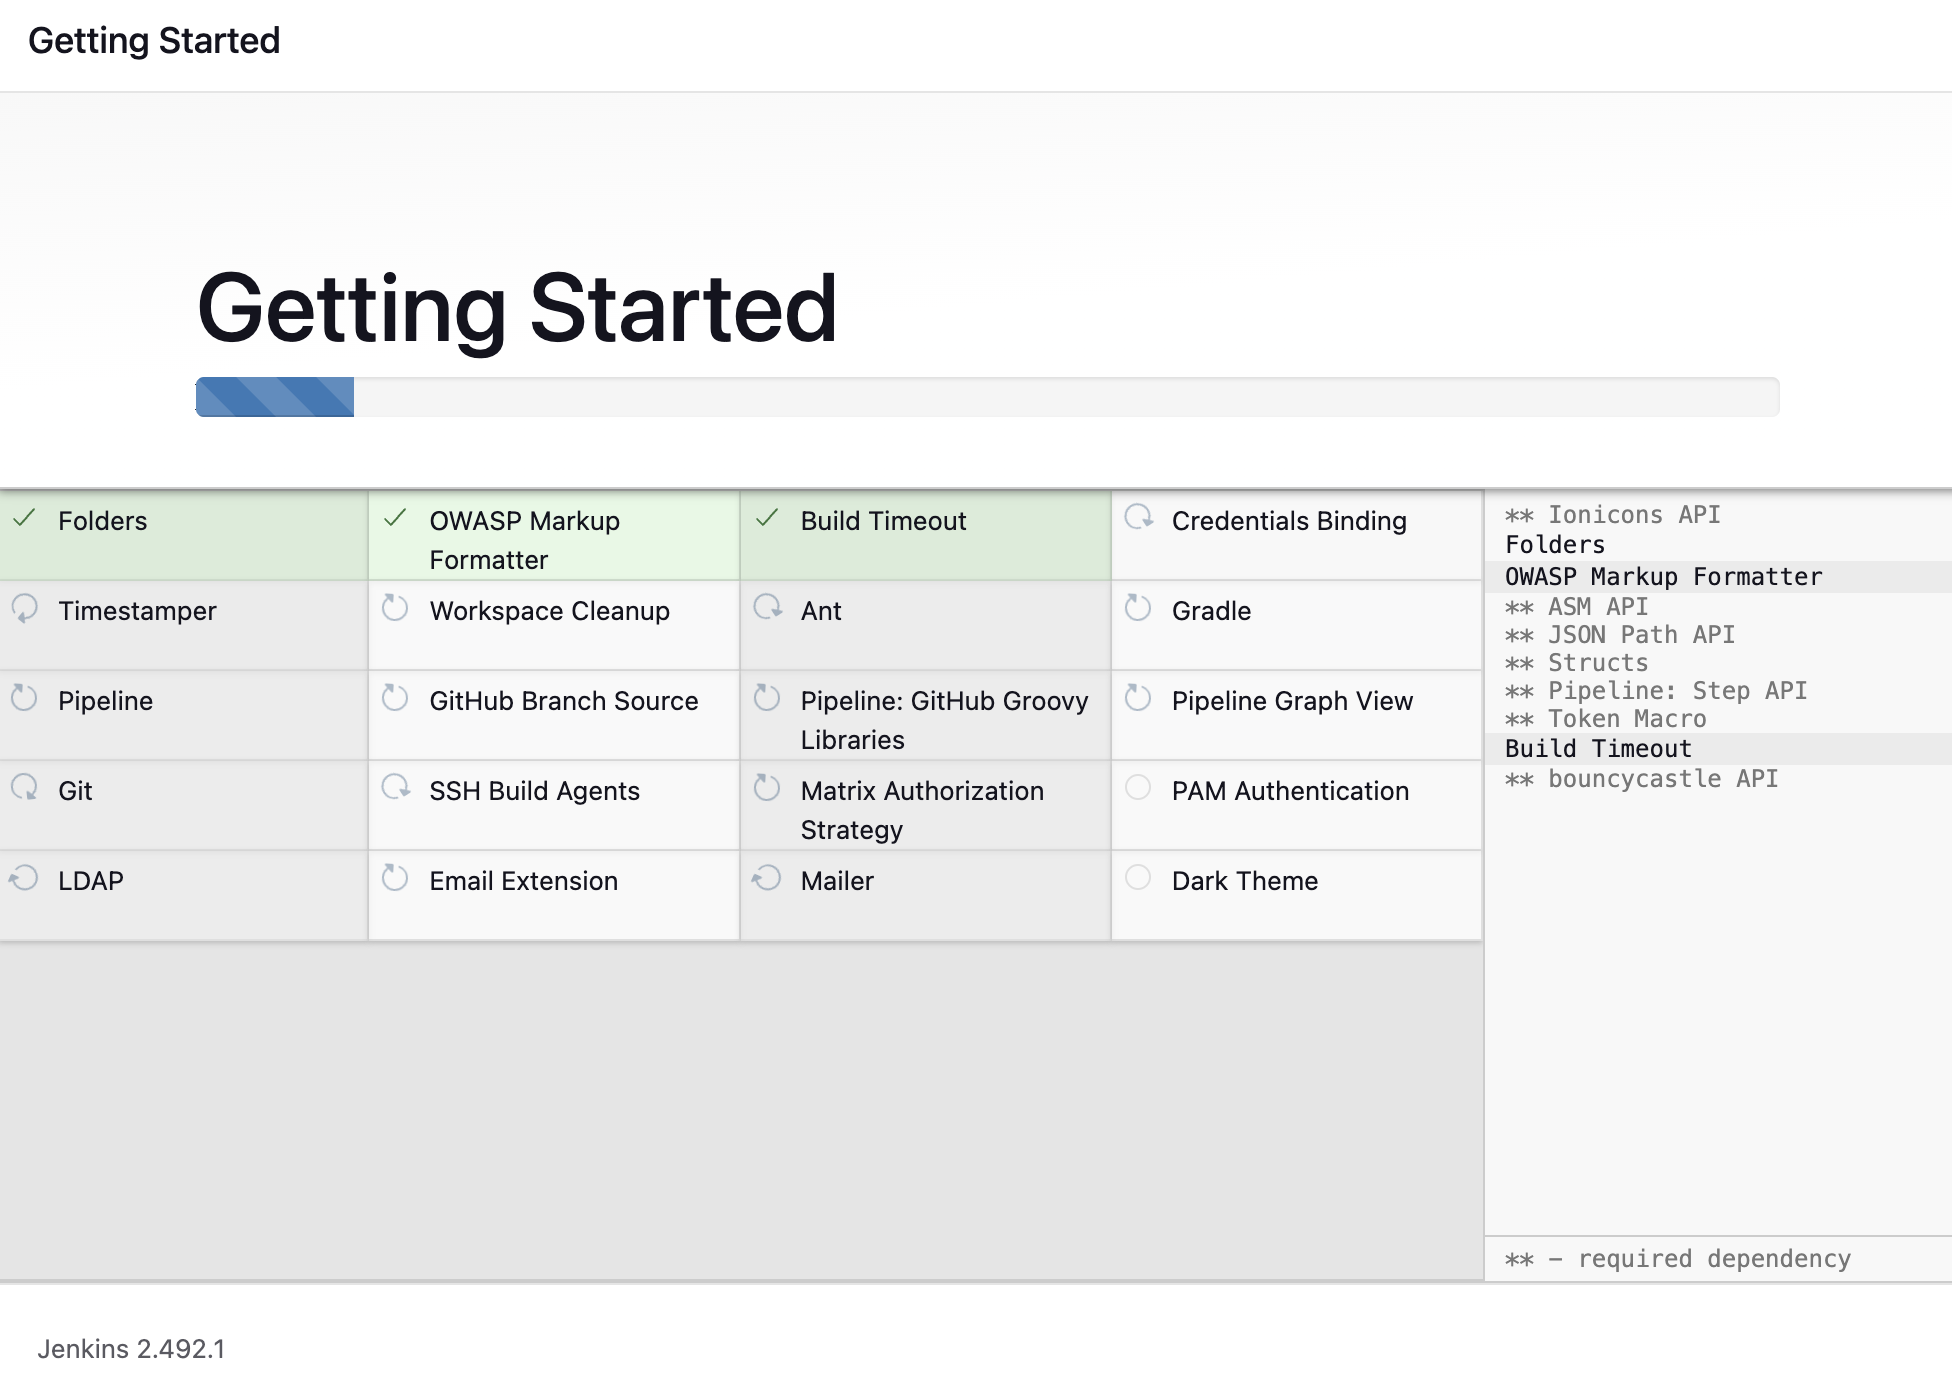
Task: Click the Pipeline Graph View label
Action: pos(1292,701)
